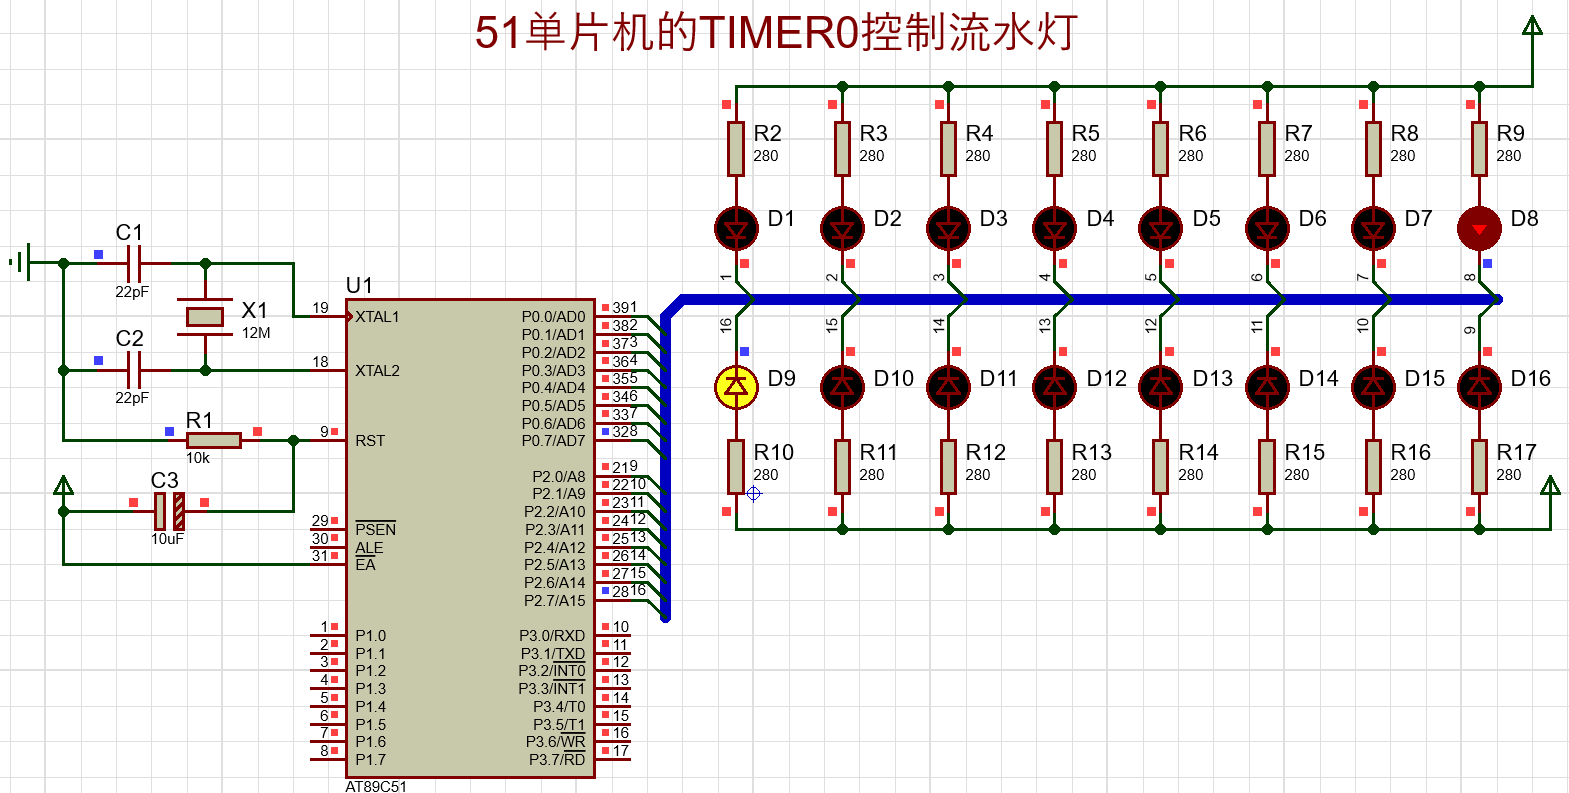Select resistor R17 body
Viewport: 1569px width, 793px height.
(x=1479, y=467)
